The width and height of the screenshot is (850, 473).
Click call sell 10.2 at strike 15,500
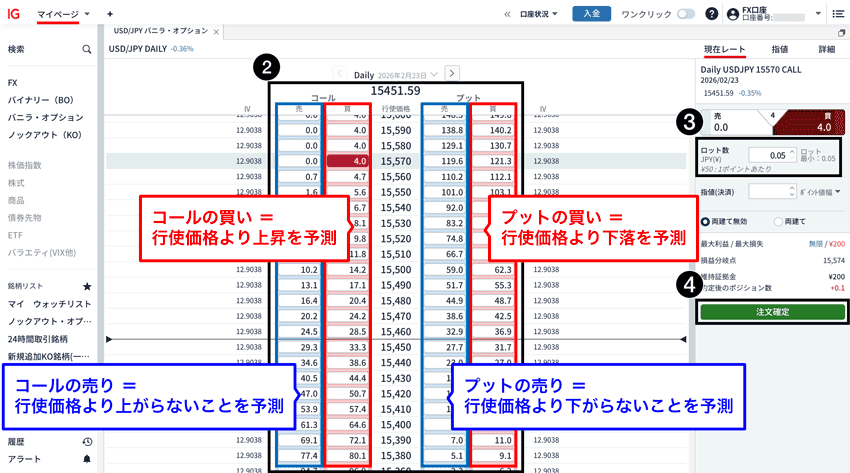(x=299, y=269)
